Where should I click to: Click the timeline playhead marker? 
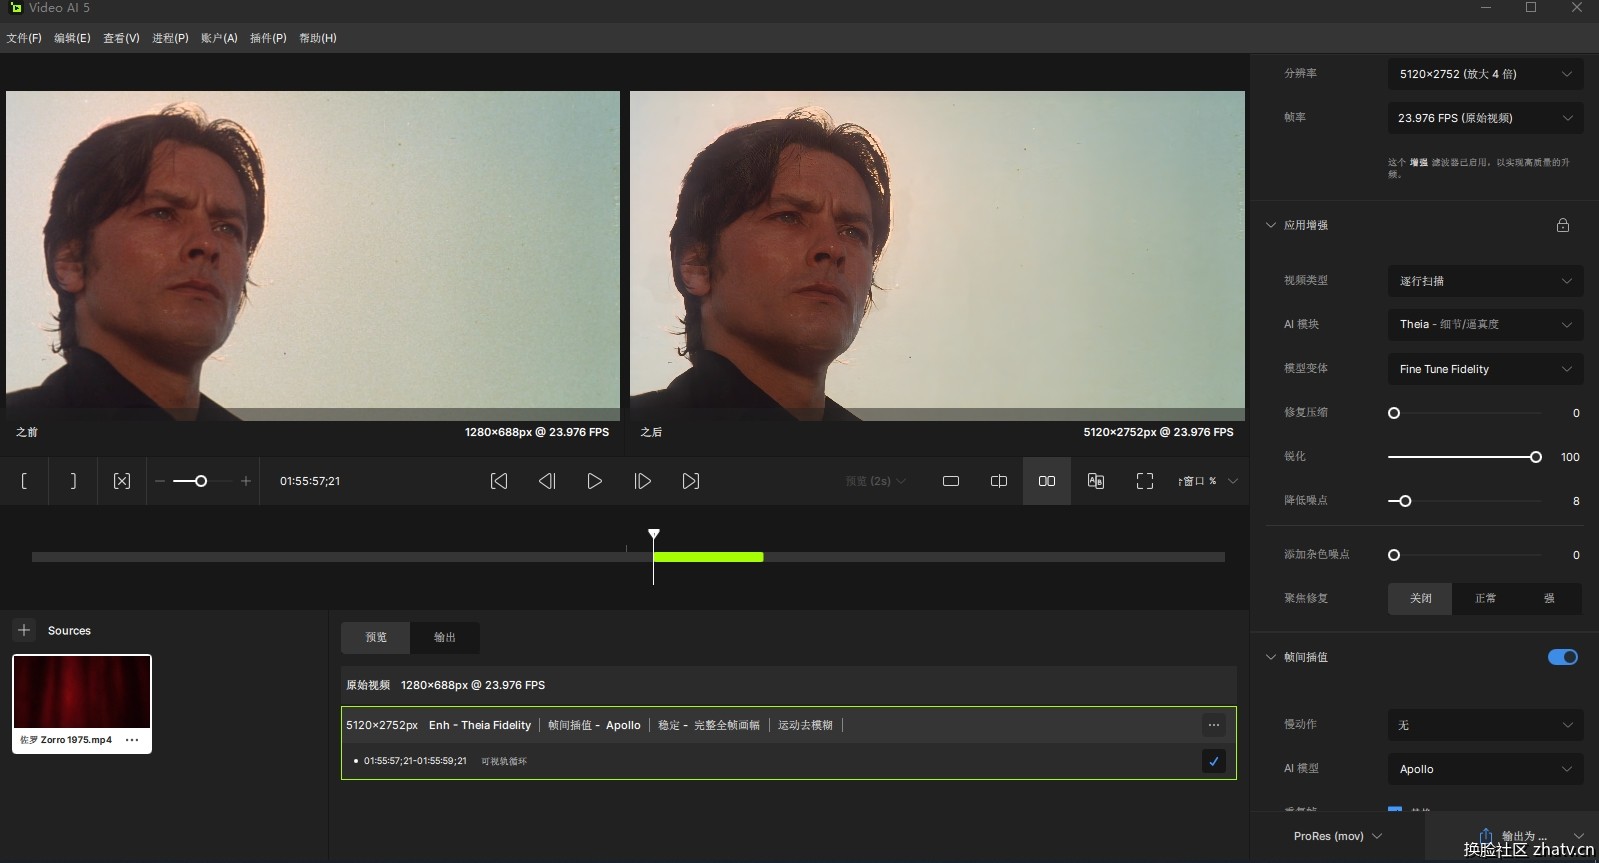click(654, 535)
